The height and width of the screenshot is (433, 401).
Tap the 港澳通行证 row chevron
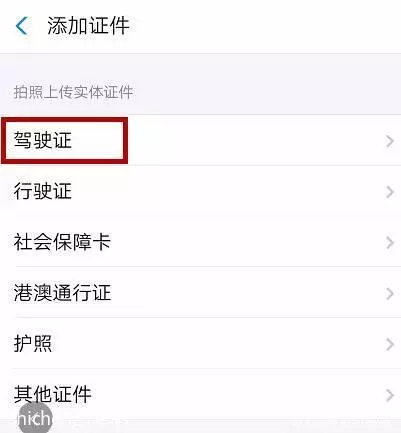(x=390, y=294)
